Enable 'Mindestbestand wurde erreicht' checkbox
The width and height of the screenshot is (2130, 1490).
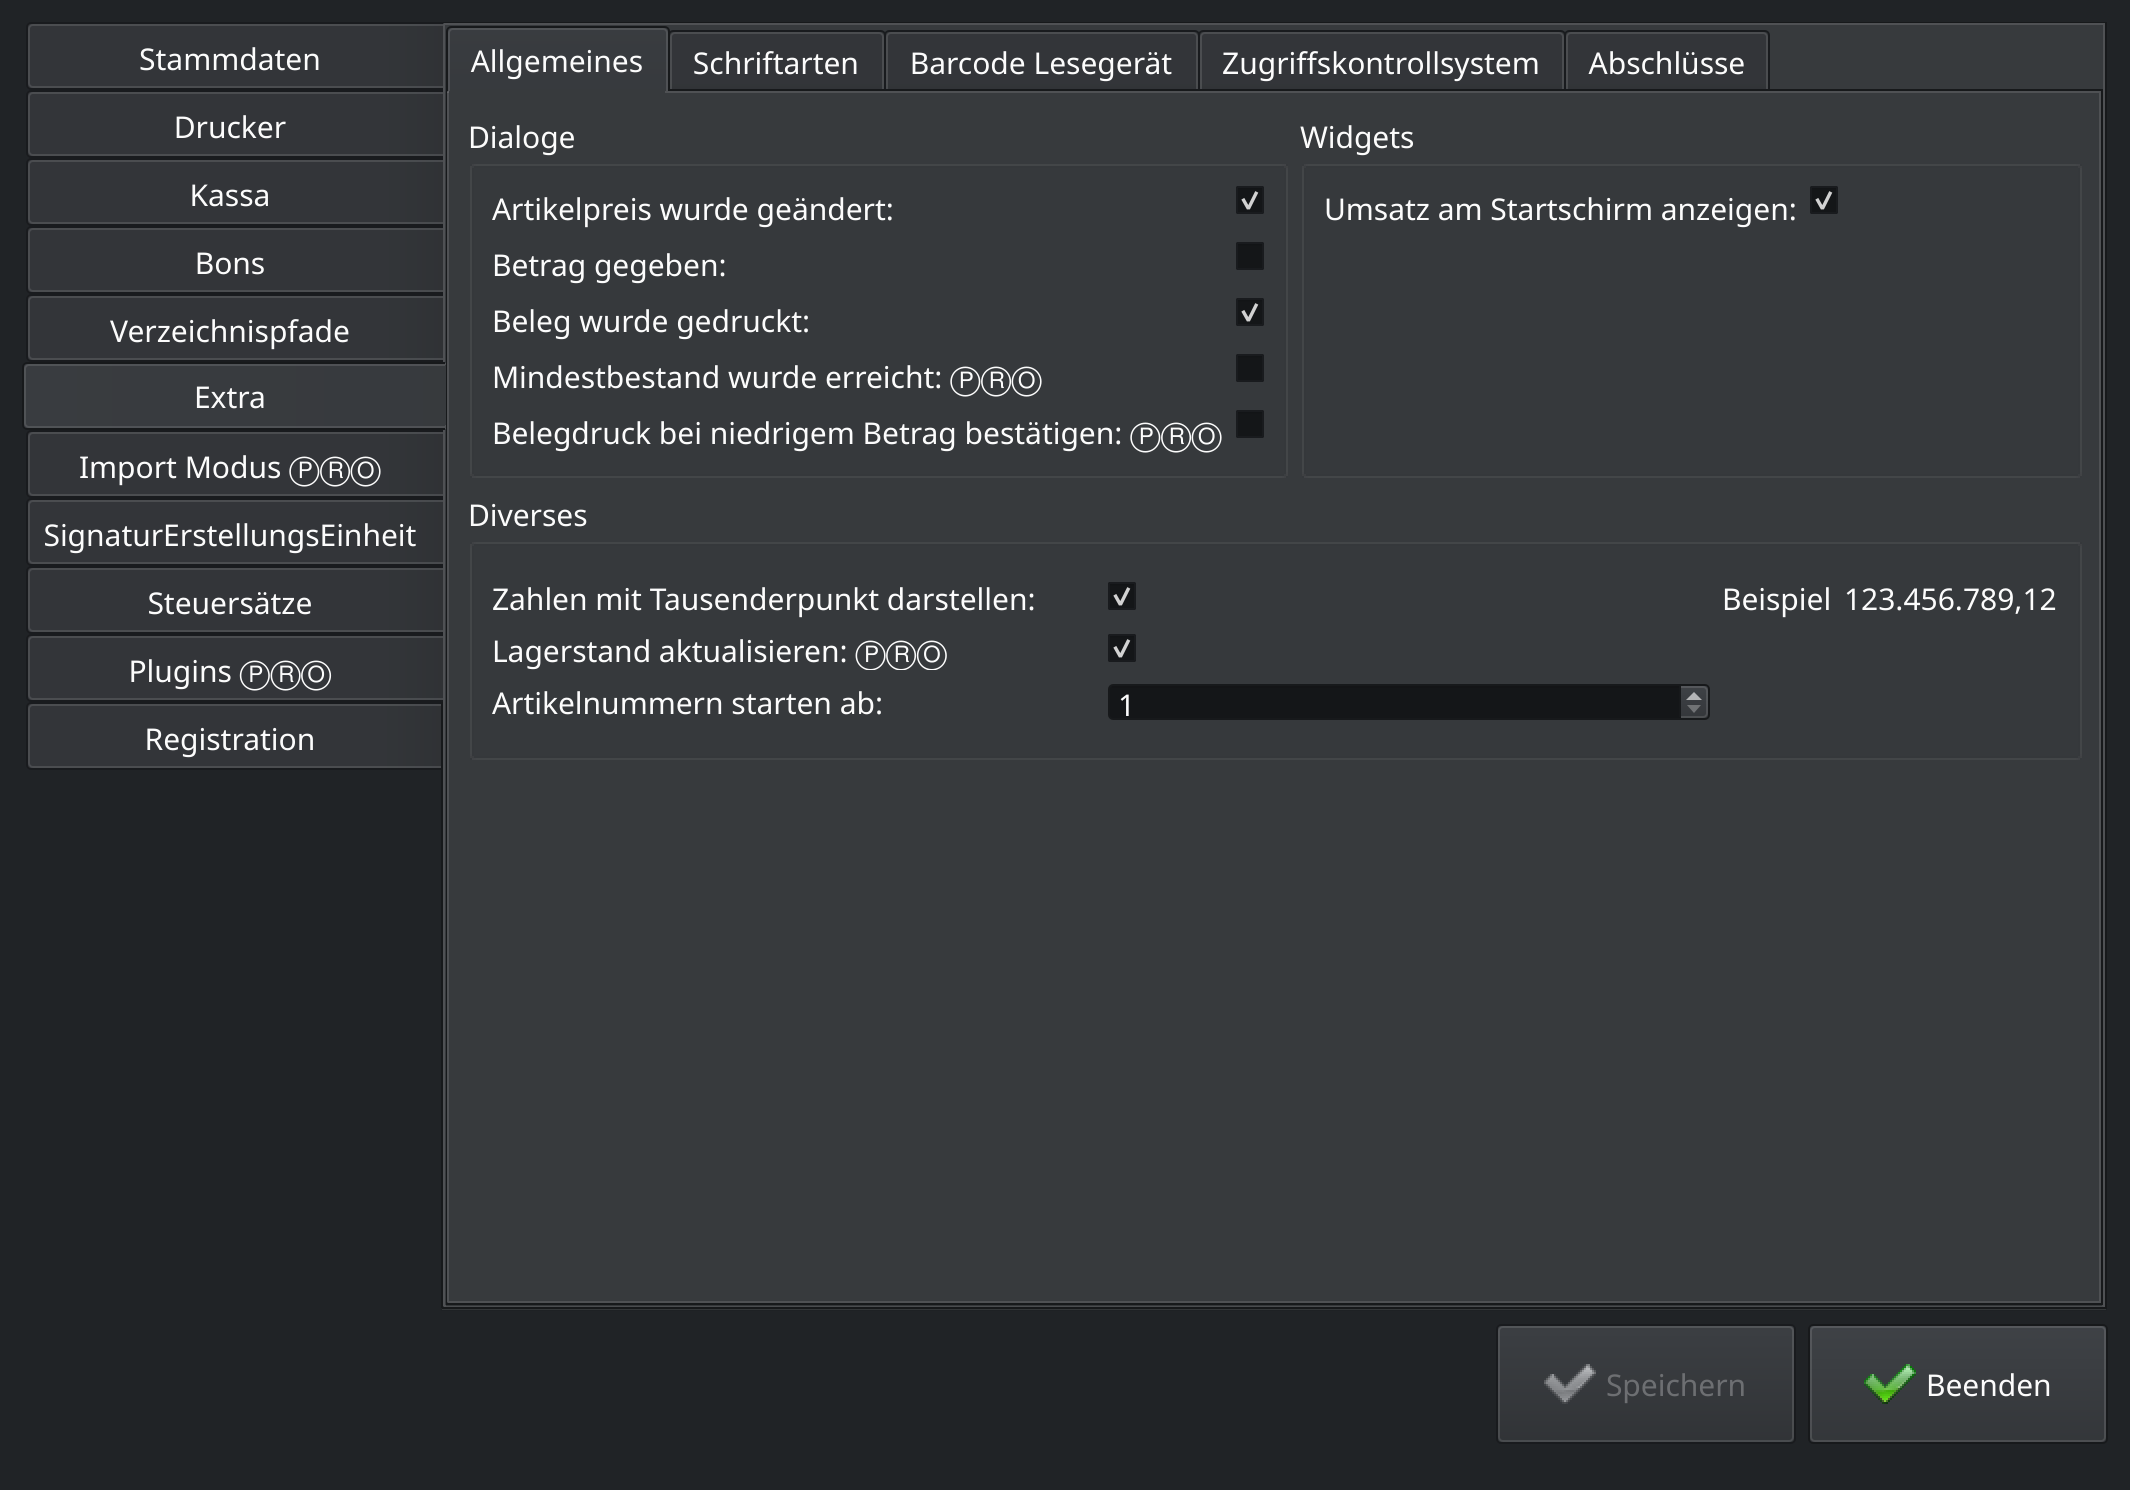1249,369
